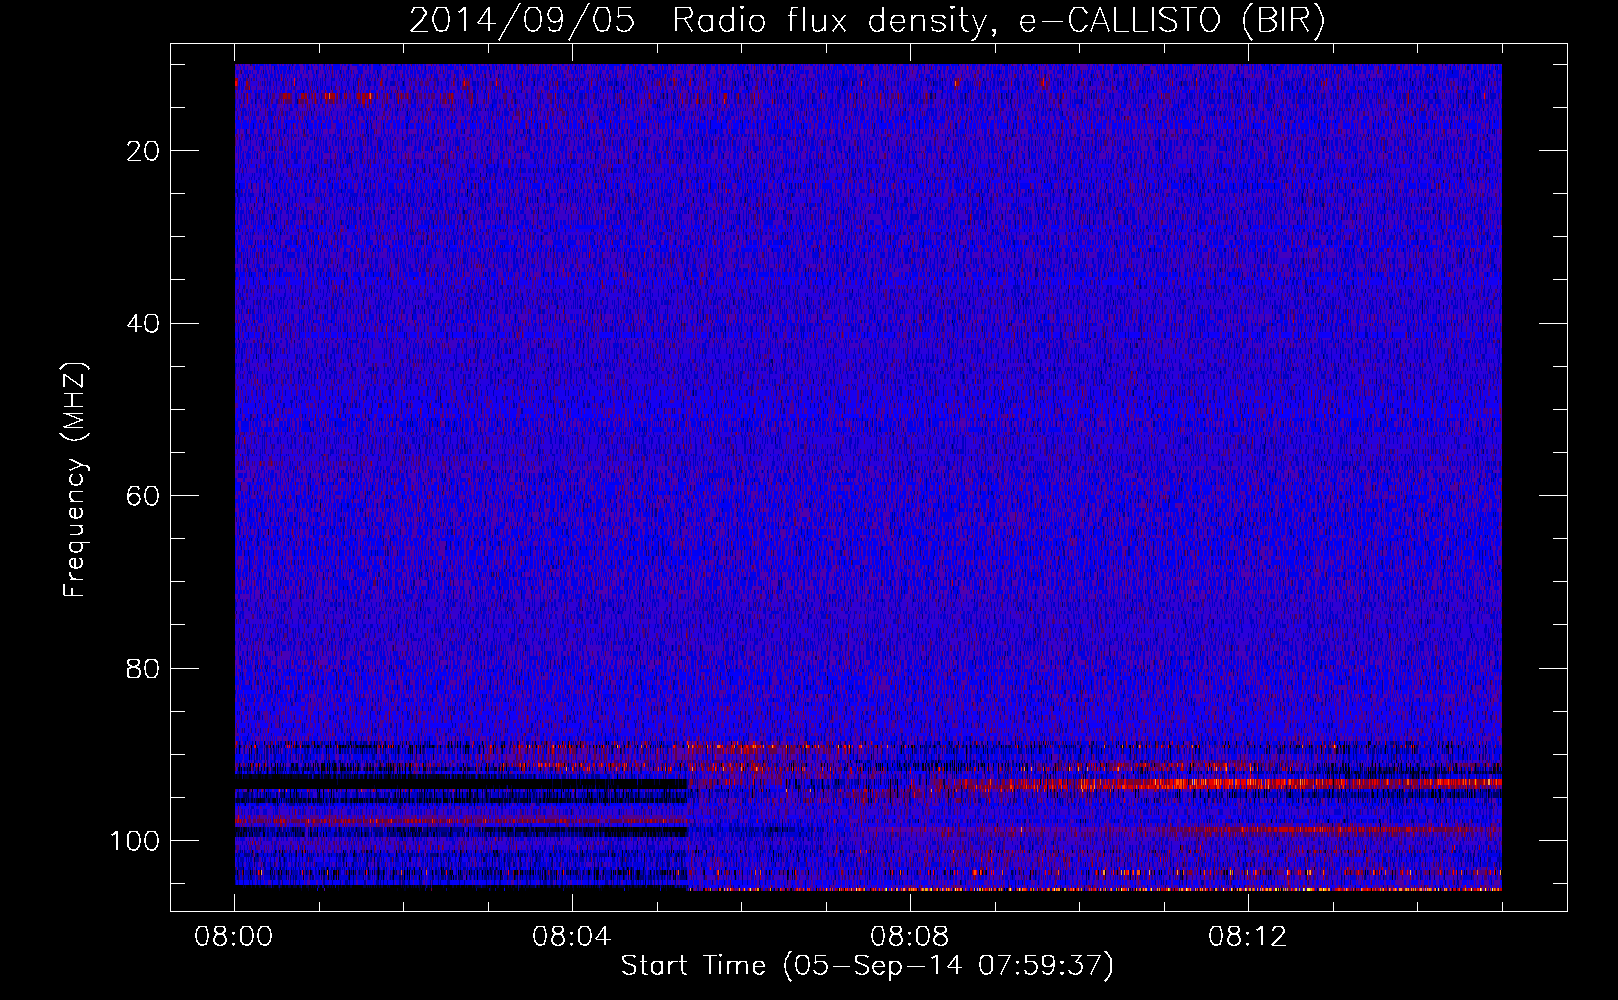Click the 08:00 time tick label
1618x1000 pixels.
click(234, 937)
